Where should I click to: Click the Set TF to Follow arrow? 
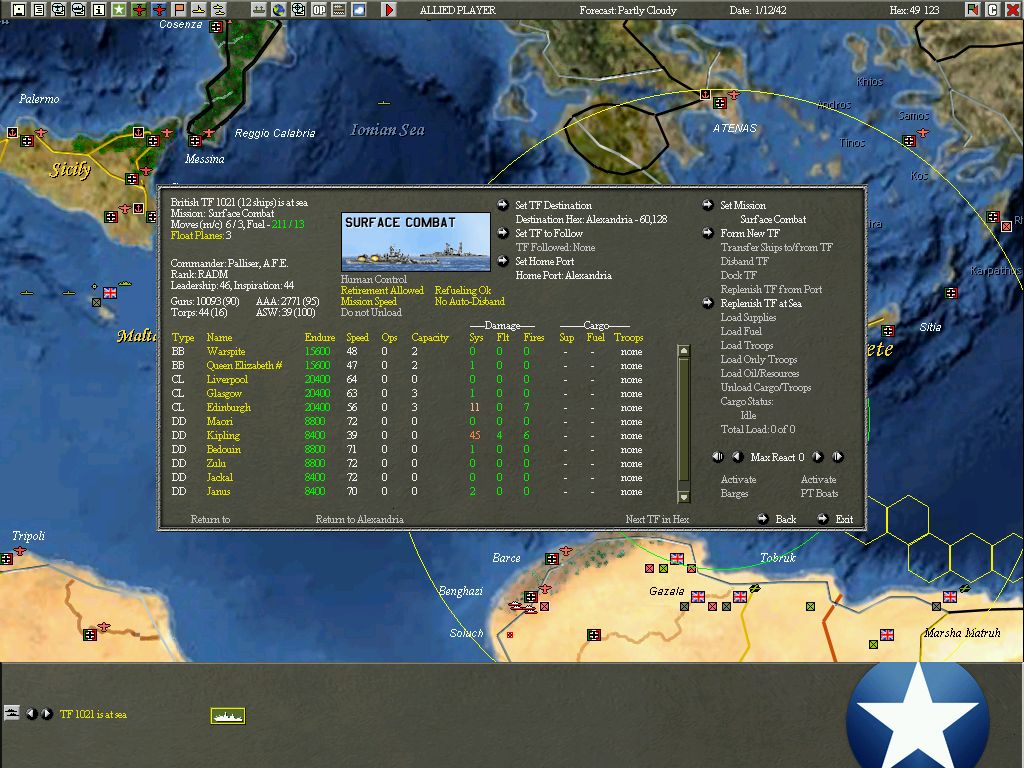tap(502, 232)
